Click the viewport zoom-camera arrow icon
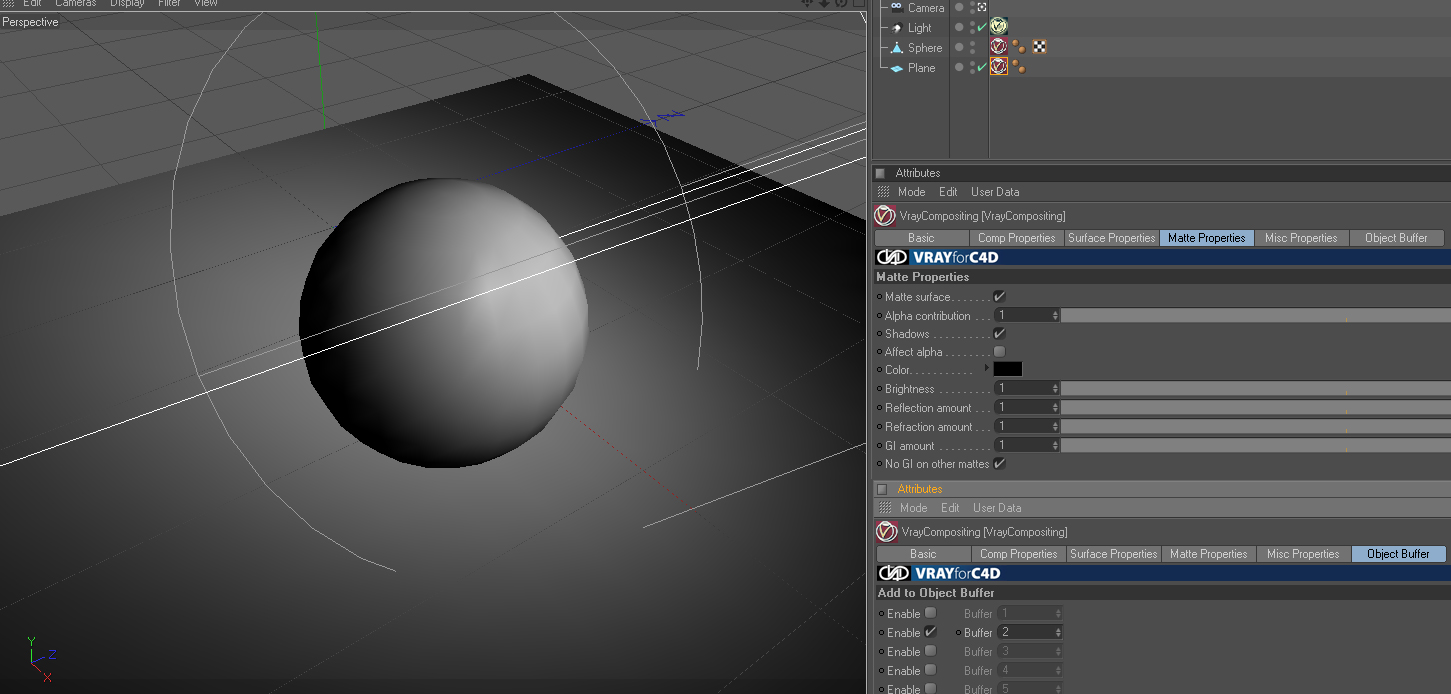This screenshot has height=694, width=1451. point(824,3)
